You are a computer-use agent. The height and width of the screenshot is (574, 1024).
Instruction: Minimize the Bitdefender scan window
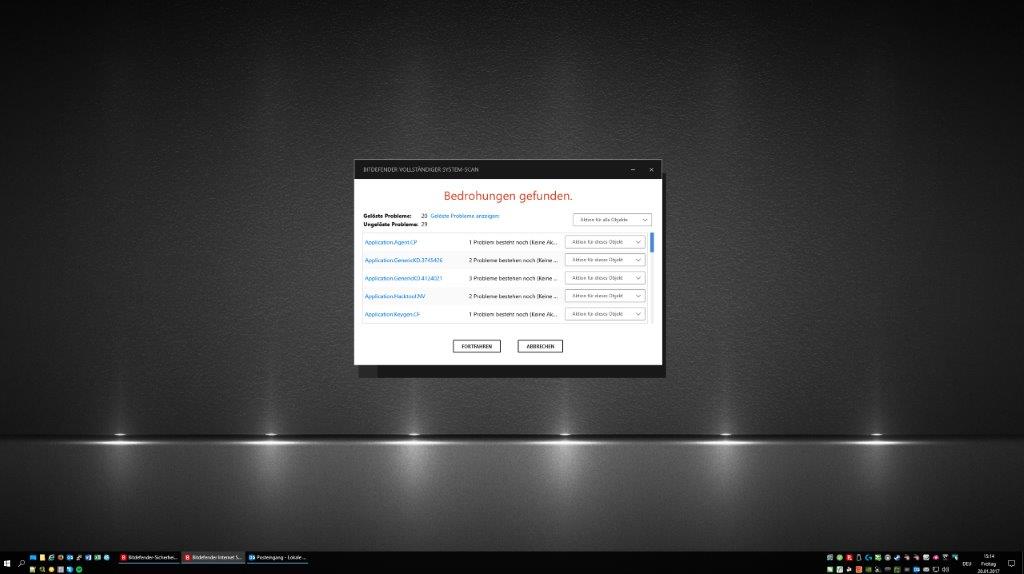[x=633, y=170]
